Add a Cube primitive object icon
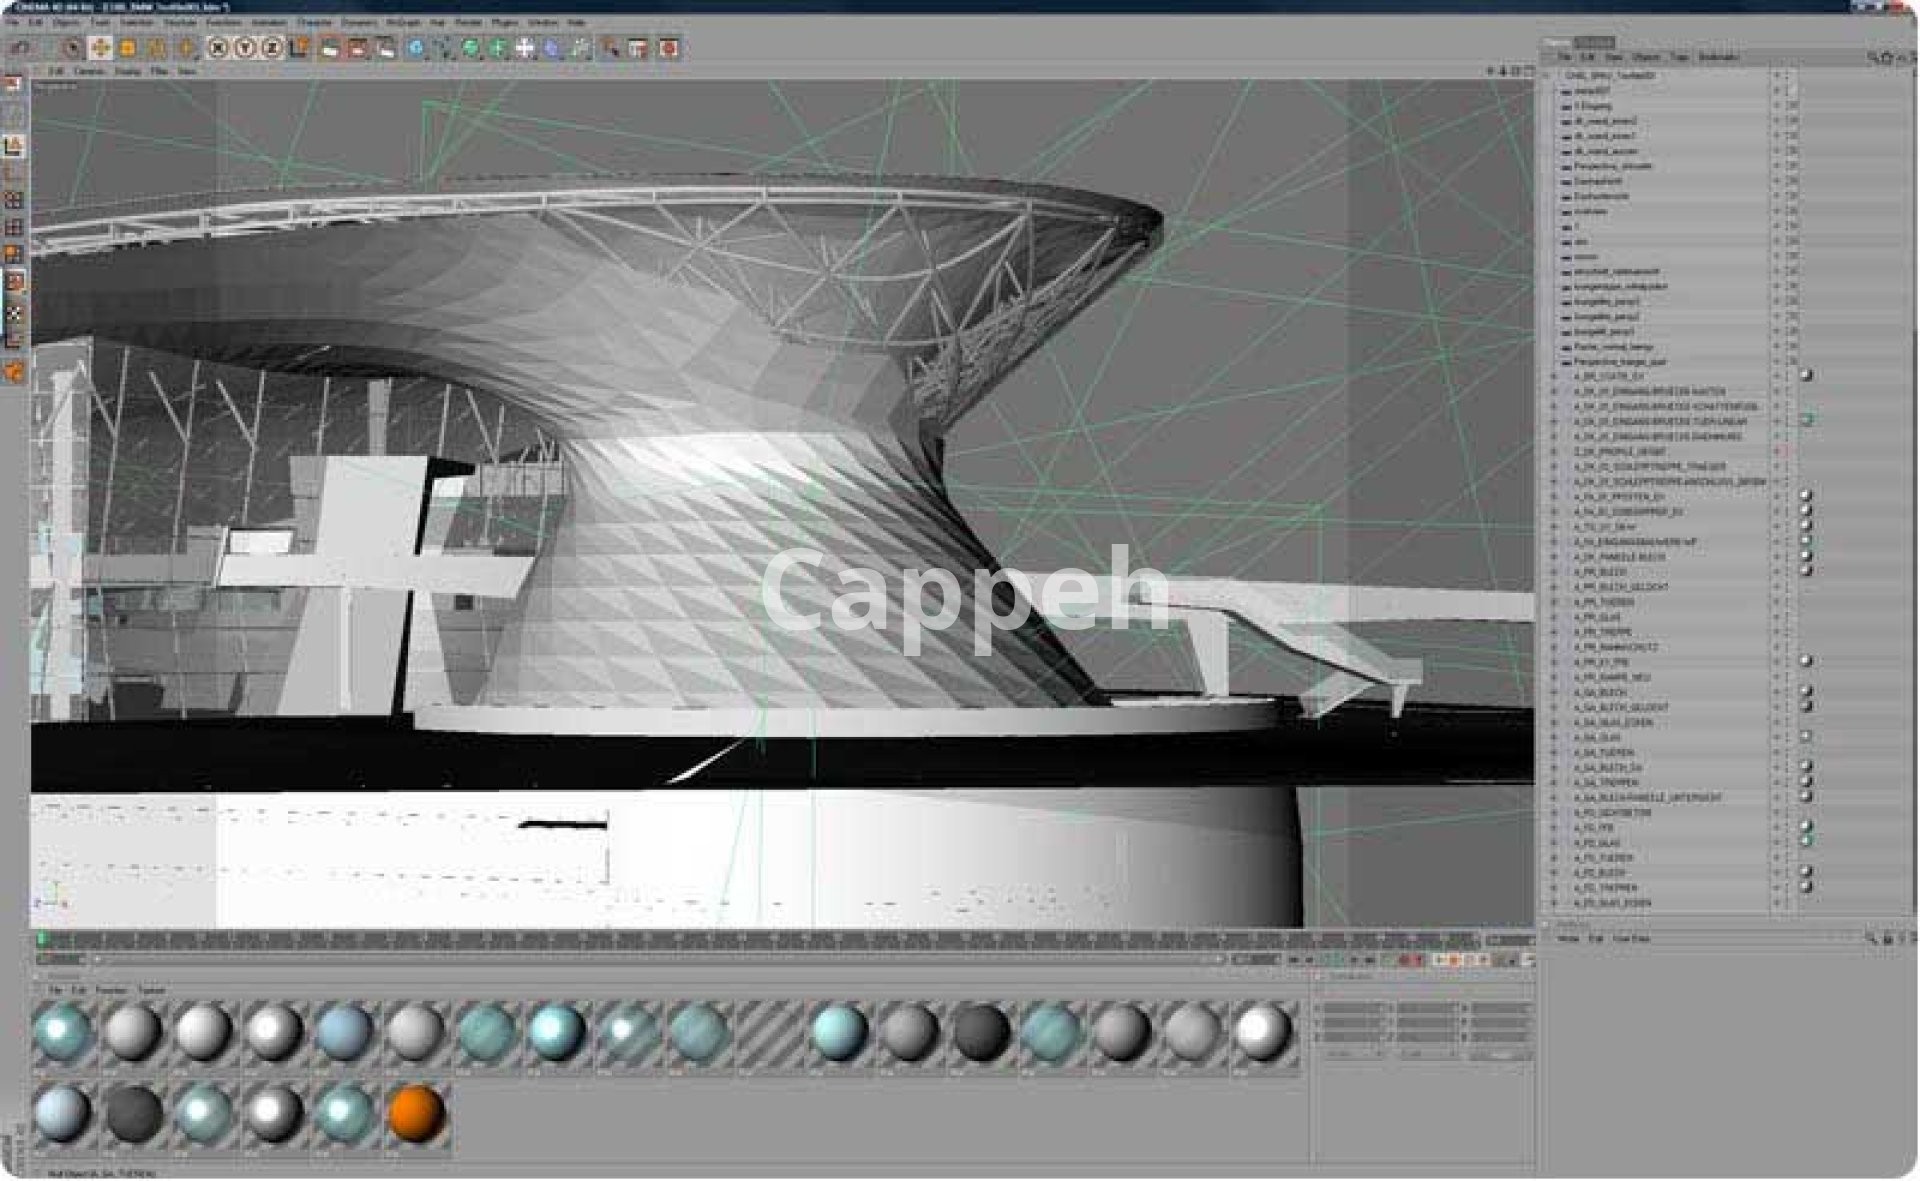Image resolution: width=1920 pixels, height=1181 pixels. [x=416, y=47]
